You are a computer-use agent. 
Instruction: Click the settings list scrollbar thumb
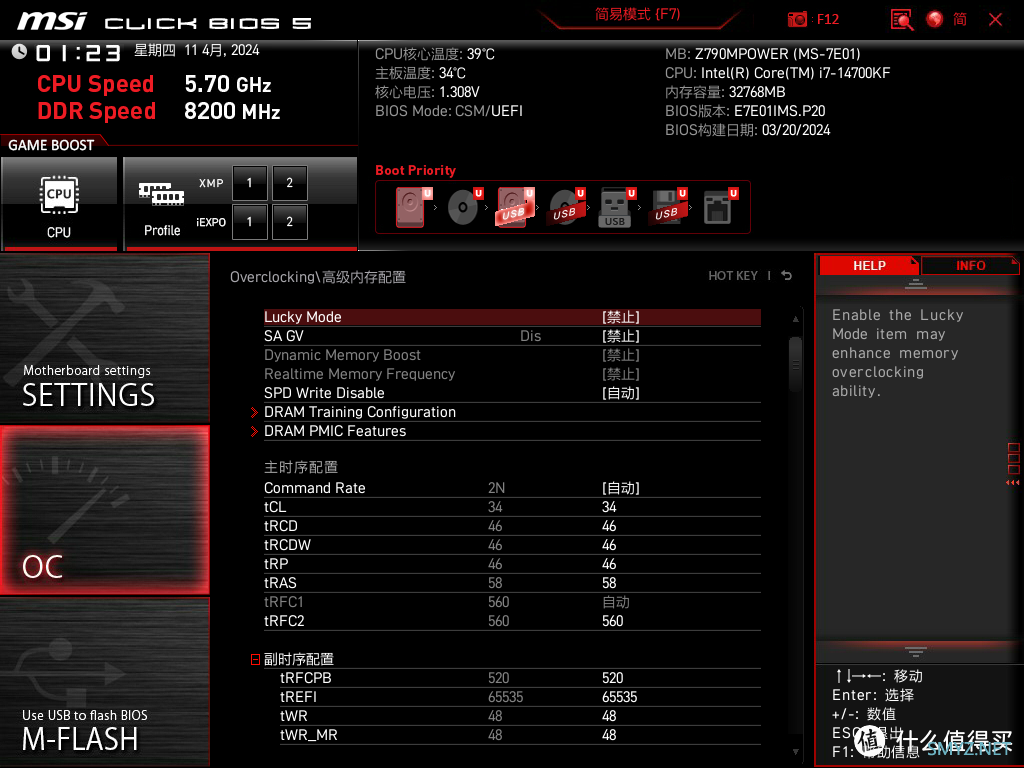point(795,364)
